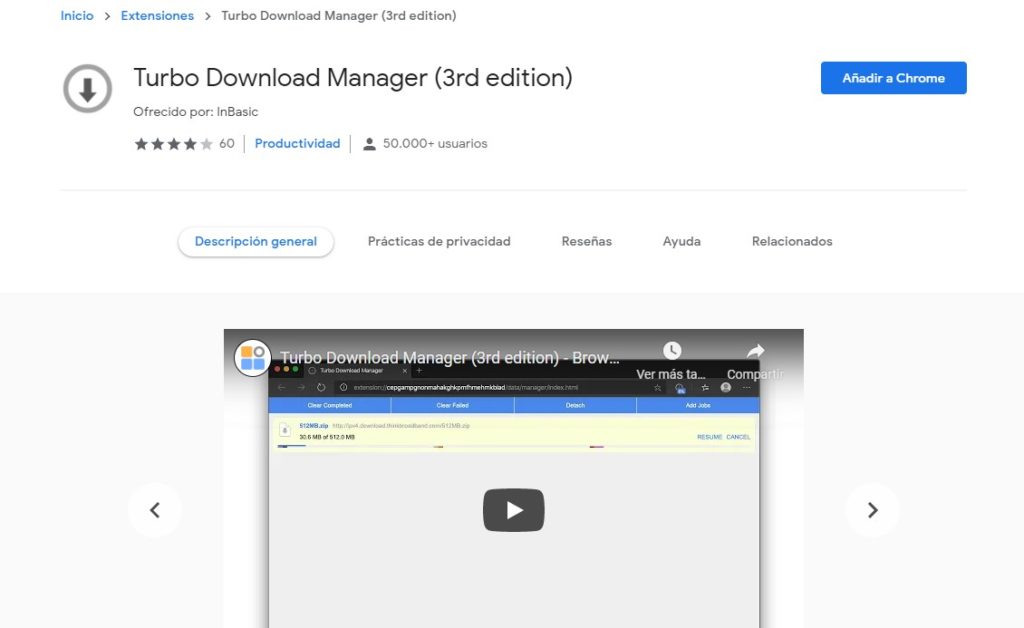Click the Compartir share arrow icon
The image size is (1024, 628).
coord(755,351)
